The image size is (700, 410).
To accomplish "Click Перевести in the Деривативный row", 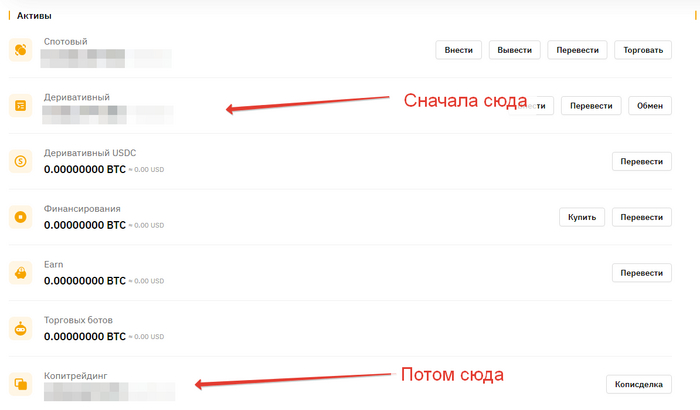I will click(591, 106).
